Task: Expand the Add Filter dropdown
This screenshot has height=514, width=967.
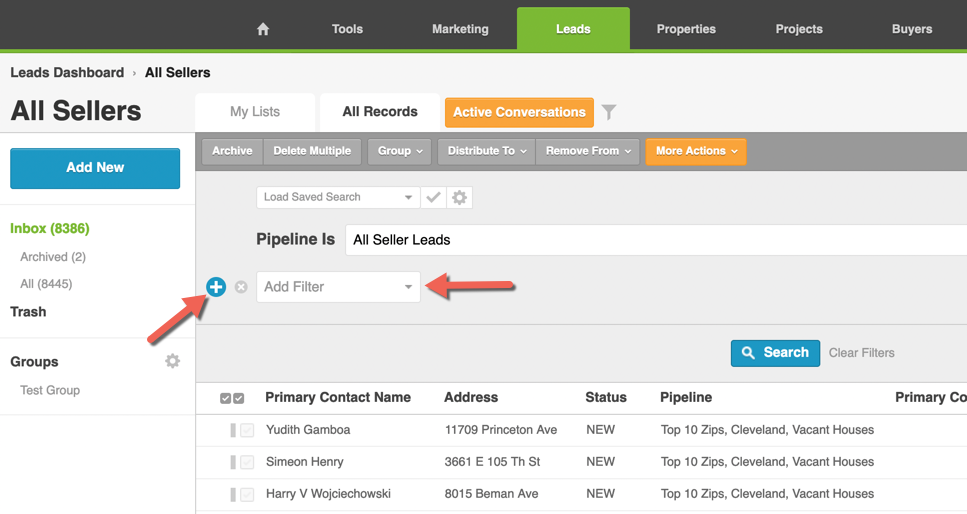Action: point(338,287)
